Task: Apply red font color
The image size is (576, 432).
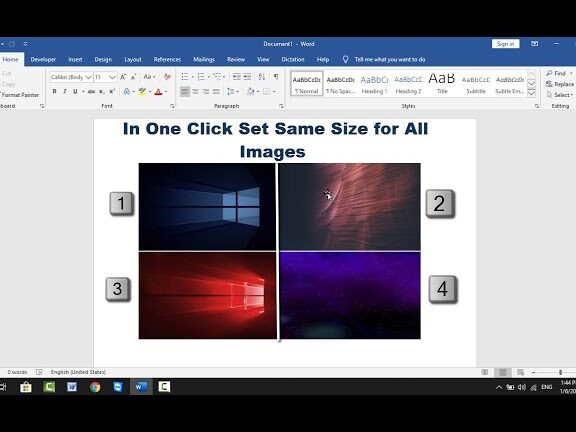Action: (158, 91)
